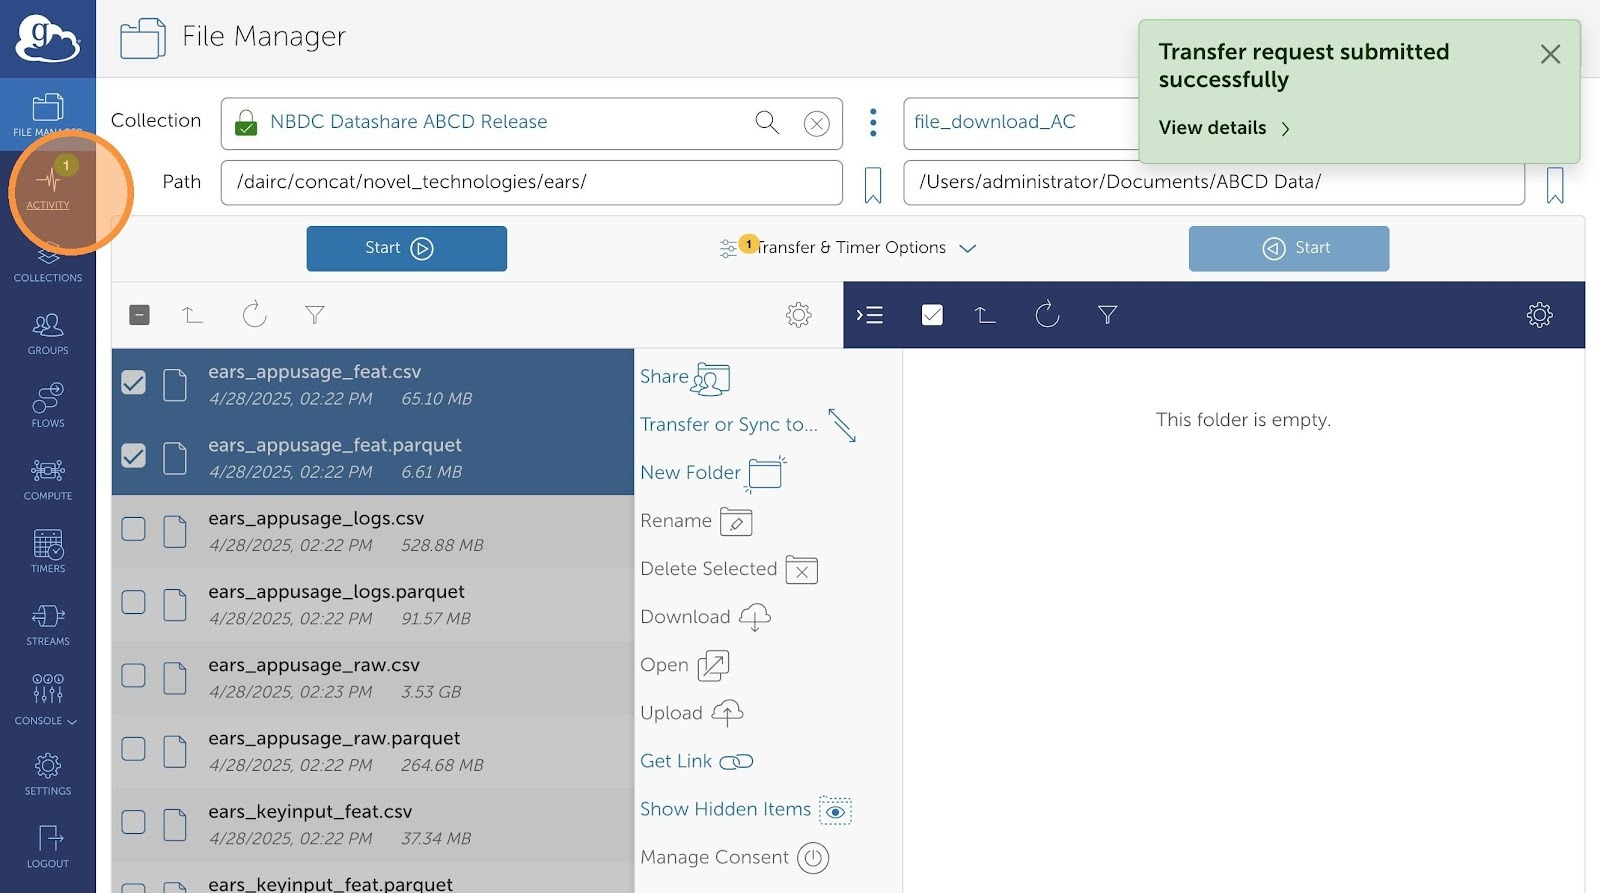
Task: Open left pane view settings gear
Action: pyautogui.click(x=798, y=315)
